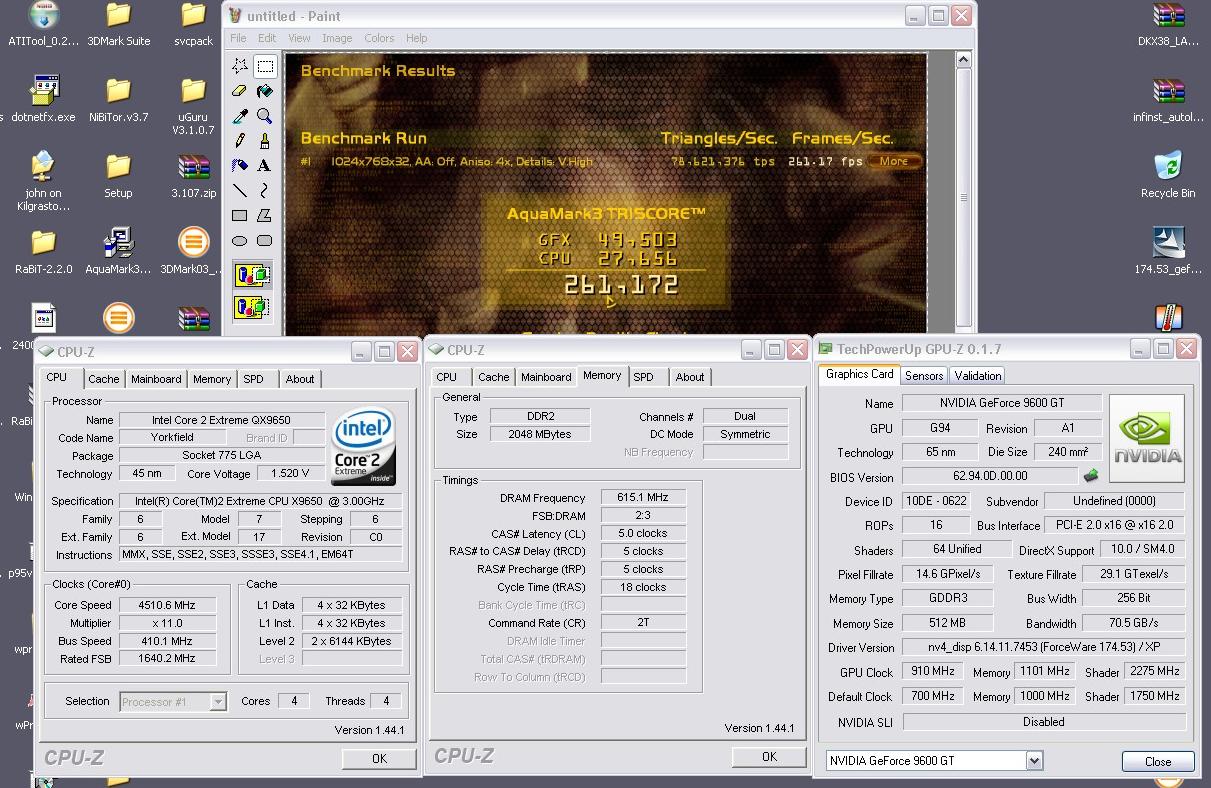This screenshot has width=1211, height=788.
Task: Choose the Curve tool in Paint
Action: 265,190
